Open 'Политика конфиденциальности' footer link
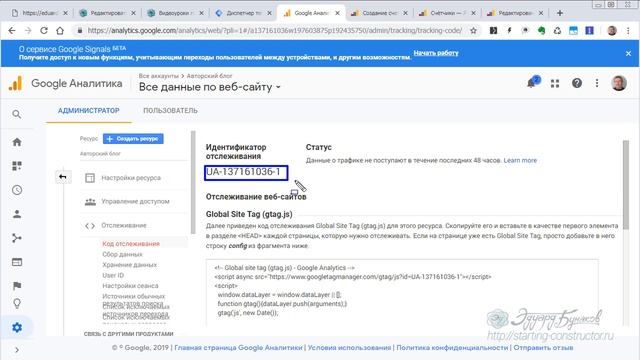Viewport: 640px width, 360px height. point(452,348)
